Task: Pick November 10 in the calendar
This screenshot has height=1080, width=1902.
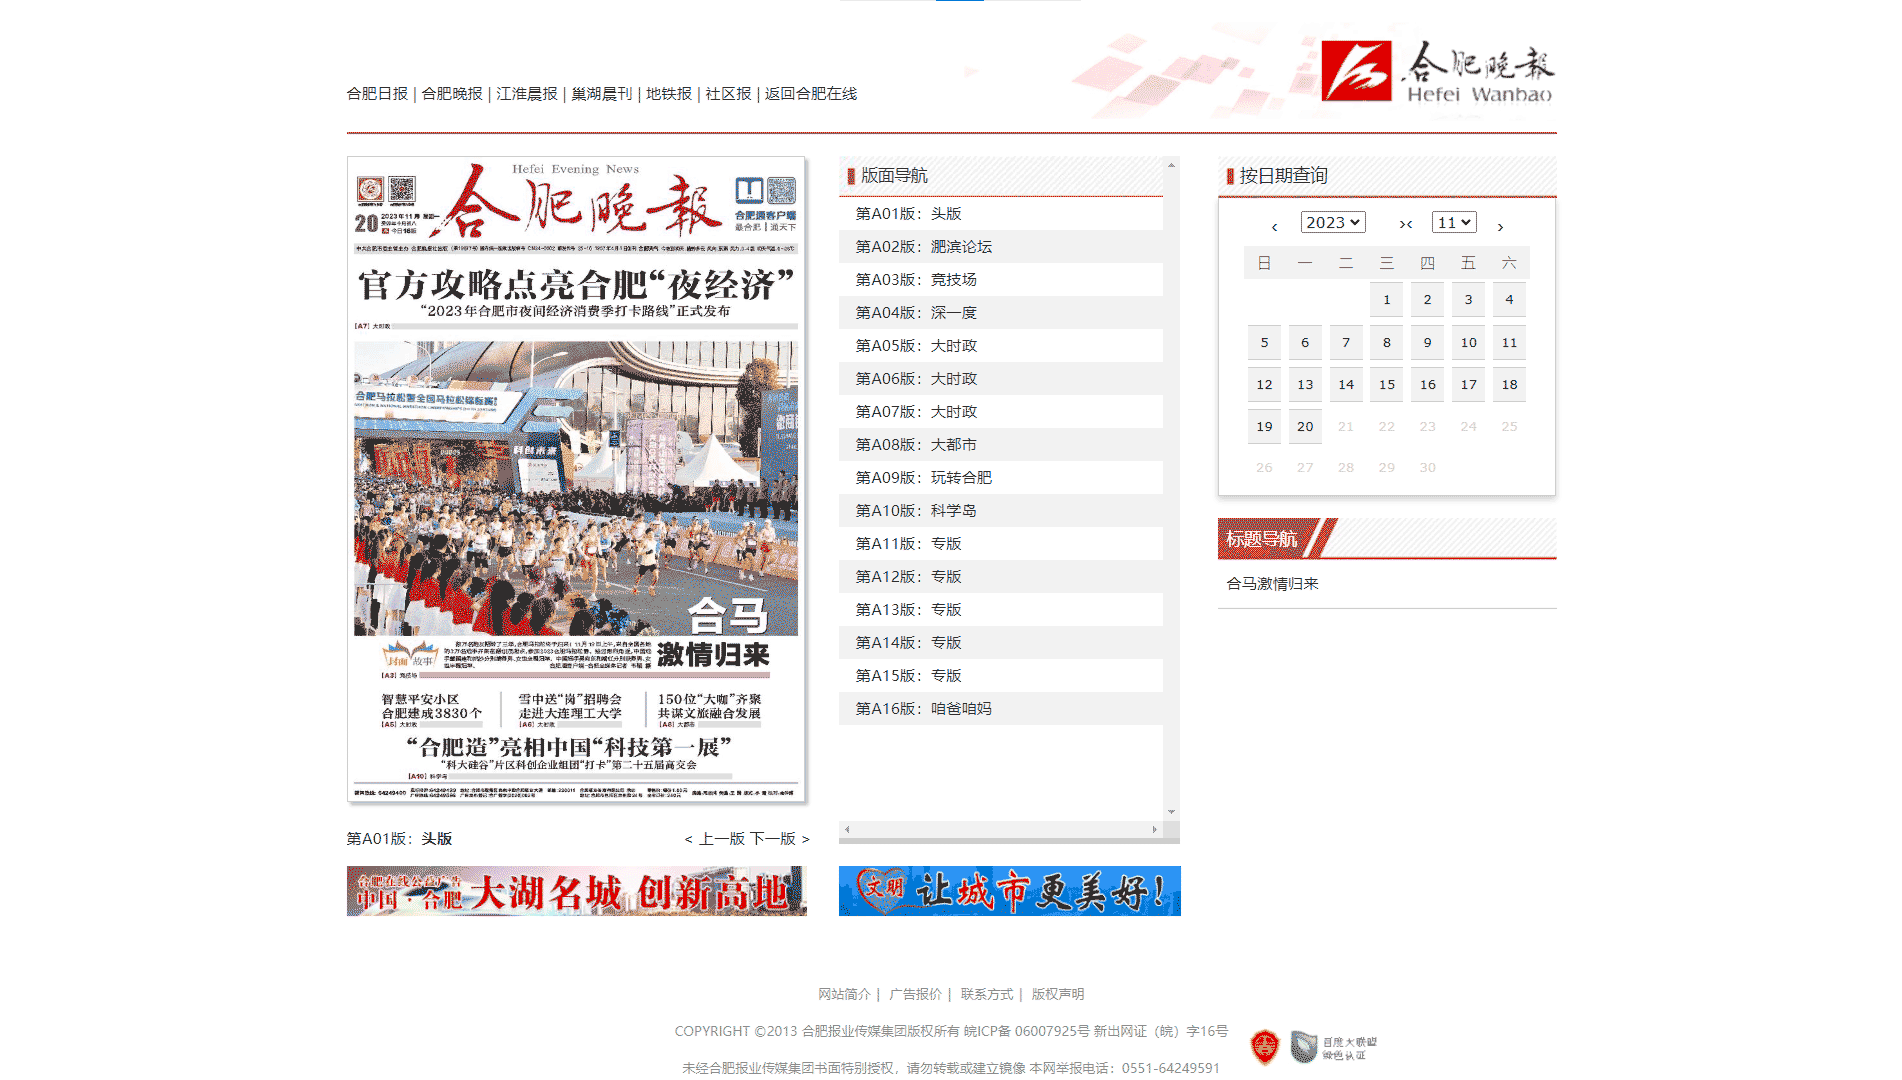Action: (x=1468, y=343)
